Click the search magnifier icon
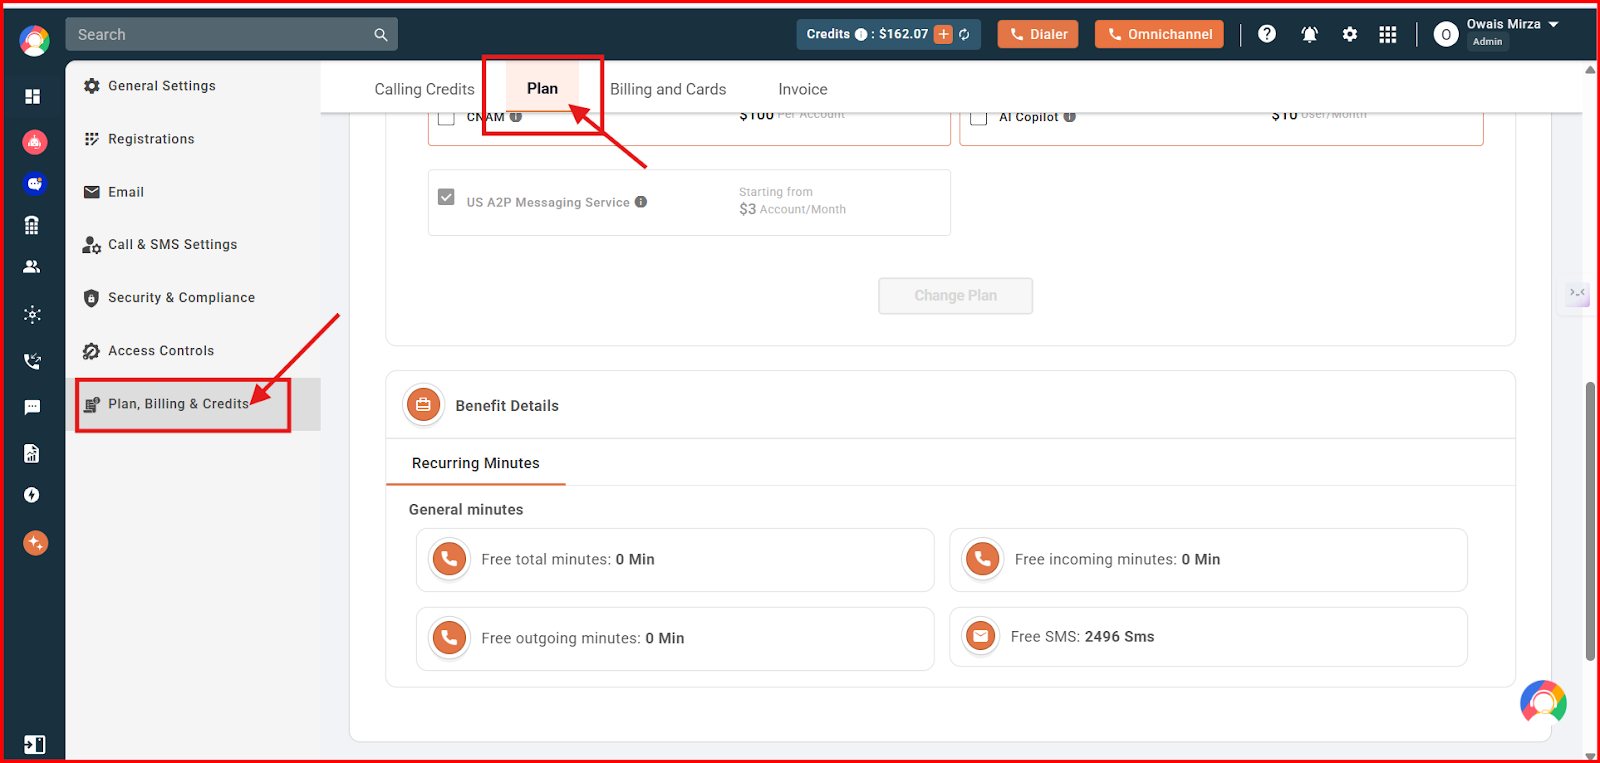 [381, 34]
